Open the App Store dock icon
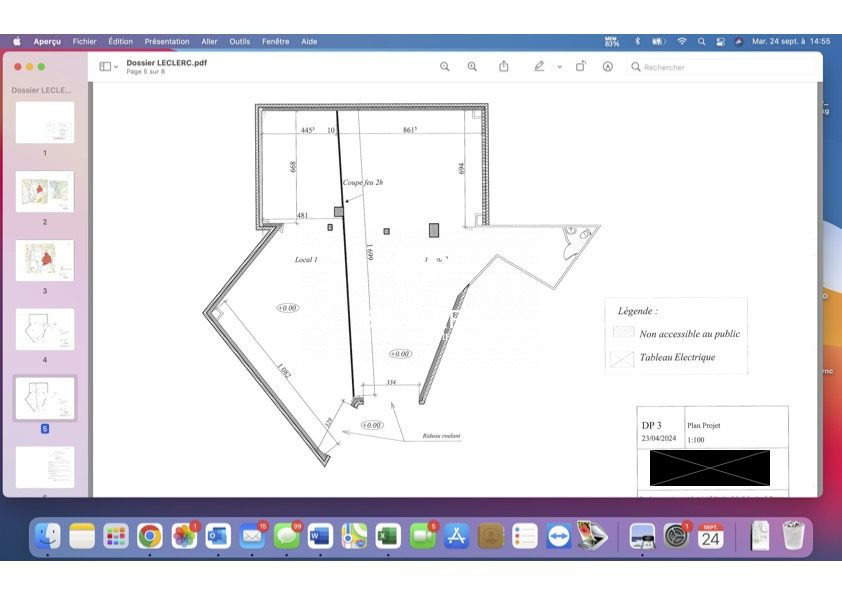The image size is (842, 595). click(x=456, y=537)
